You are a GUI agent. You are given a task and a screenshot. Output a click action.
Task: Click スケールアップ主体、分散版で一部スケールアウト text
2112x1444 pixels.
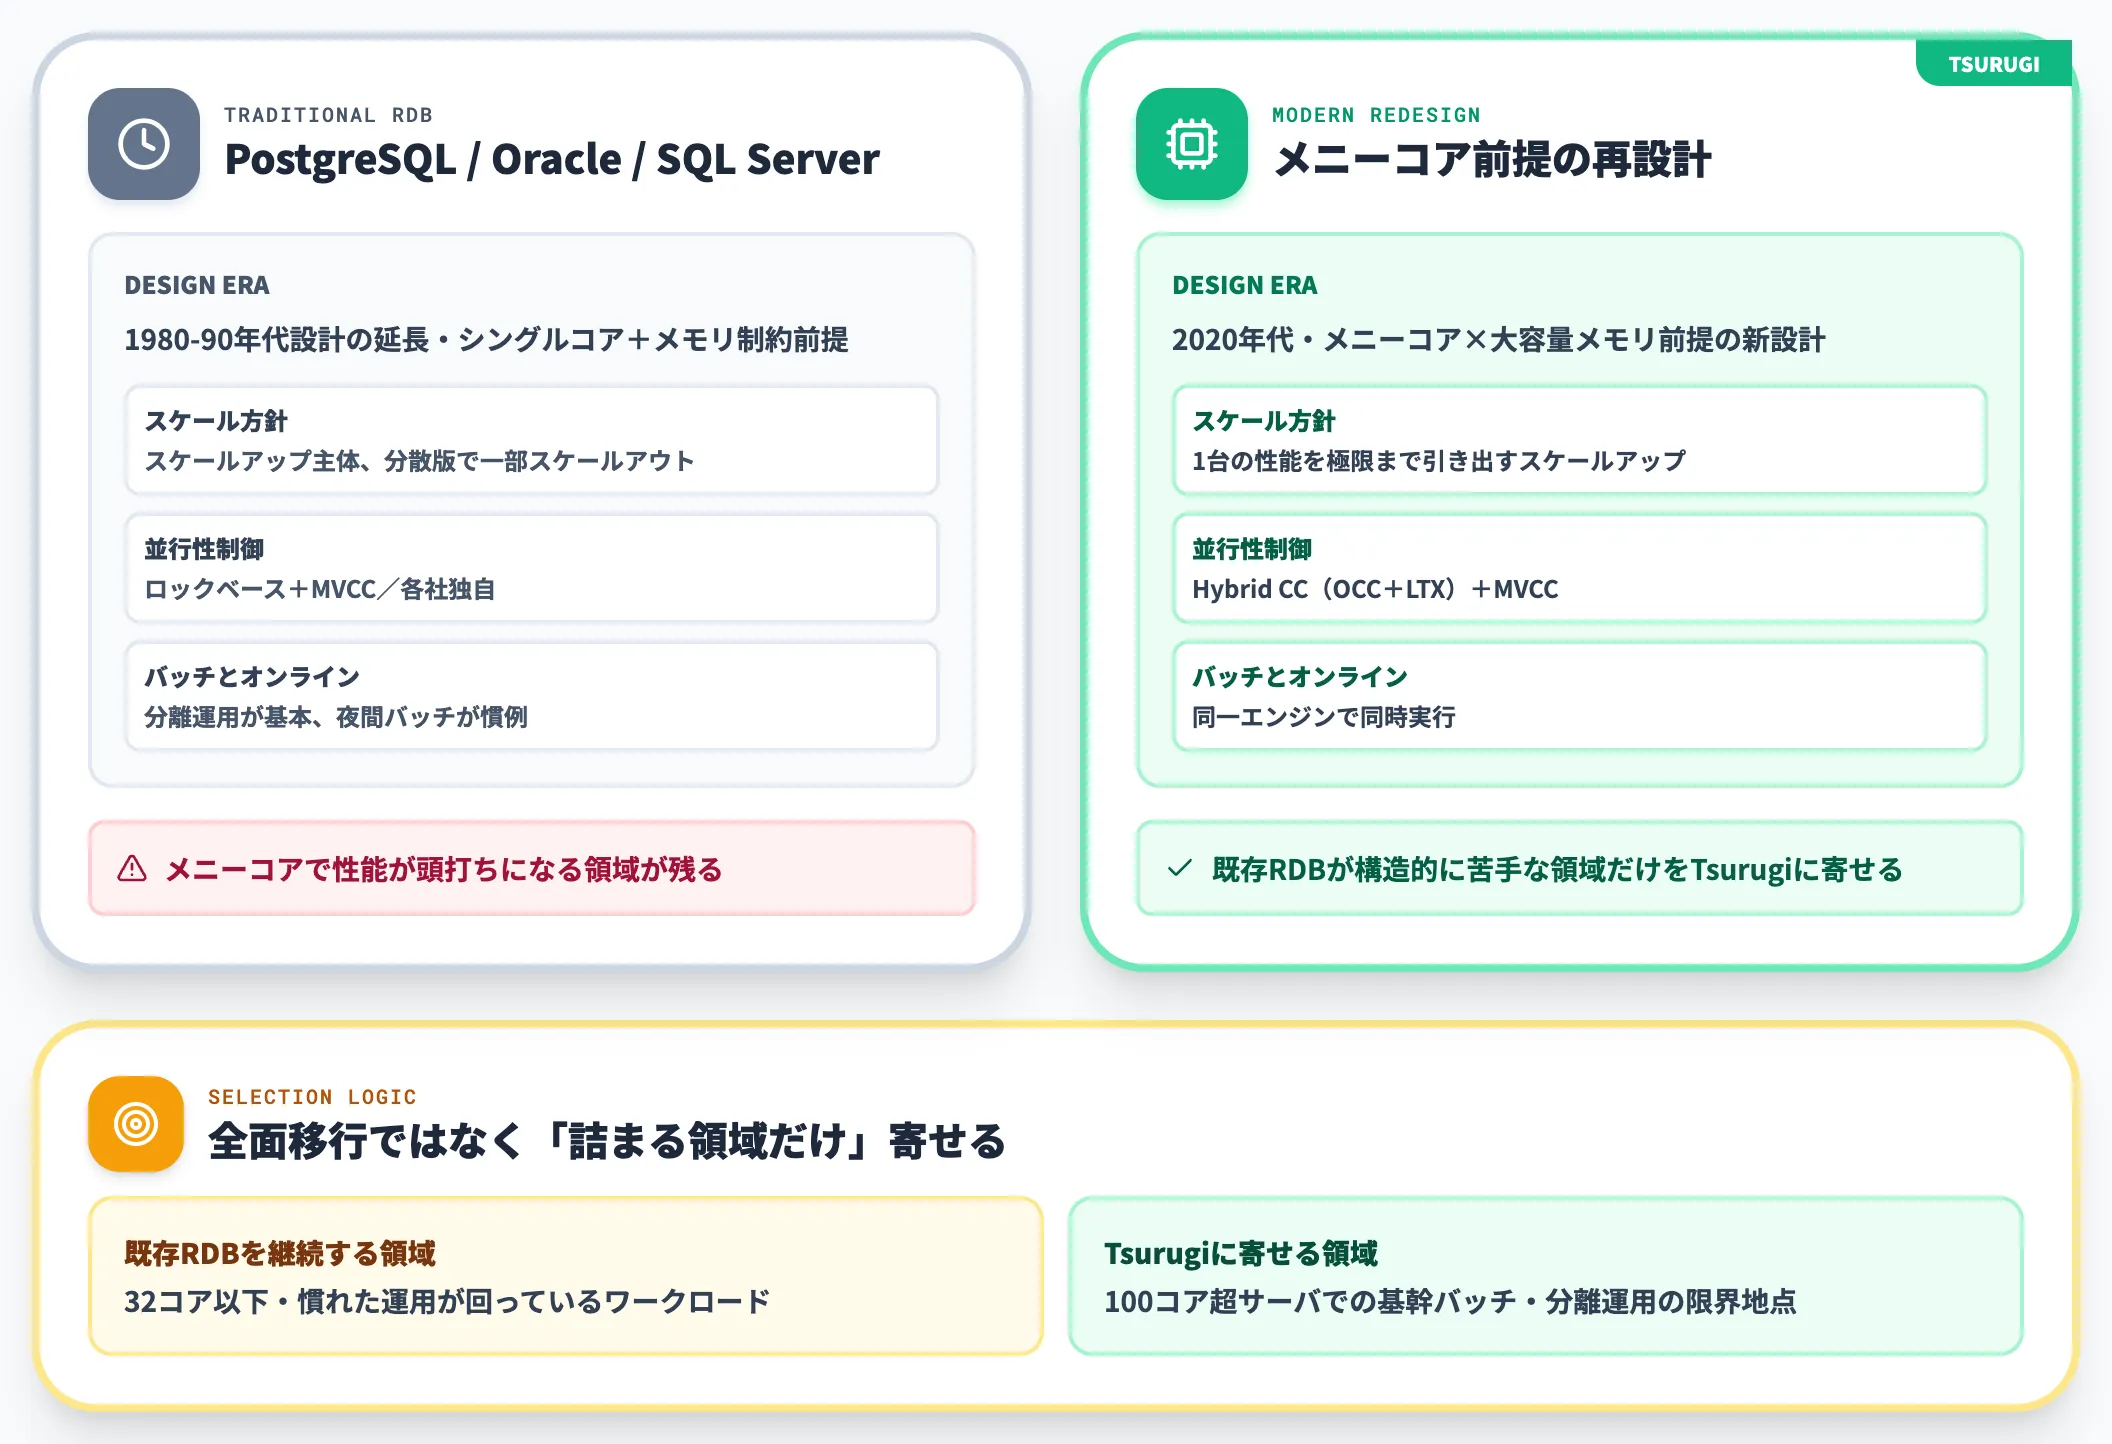click(x=420, y=461)
